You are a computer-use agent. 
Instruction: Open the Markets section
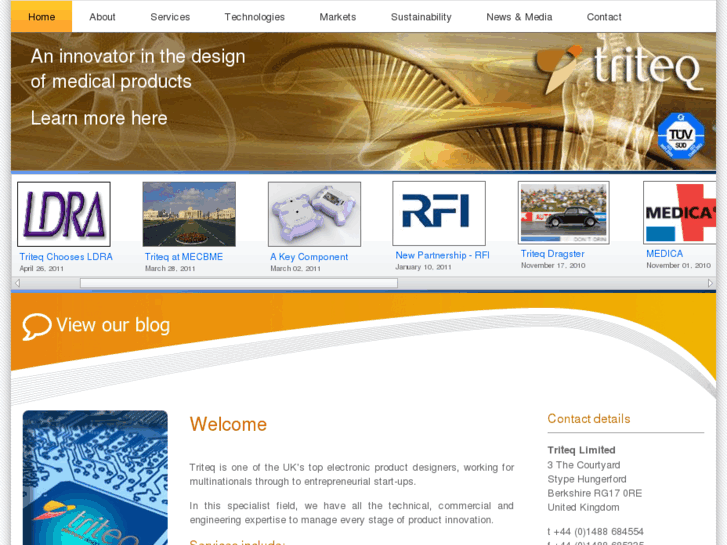click(x=338, y=17)
